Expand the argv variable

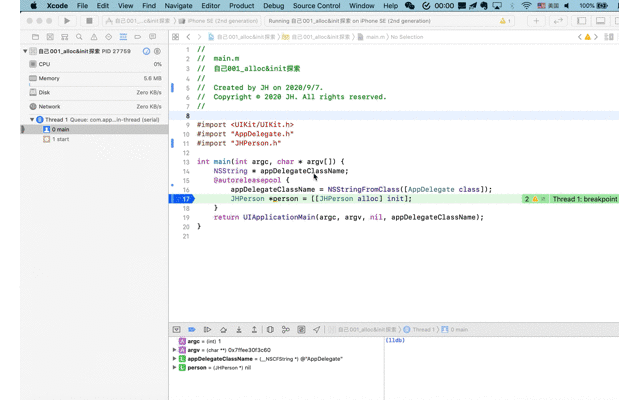tap(174, 350)
